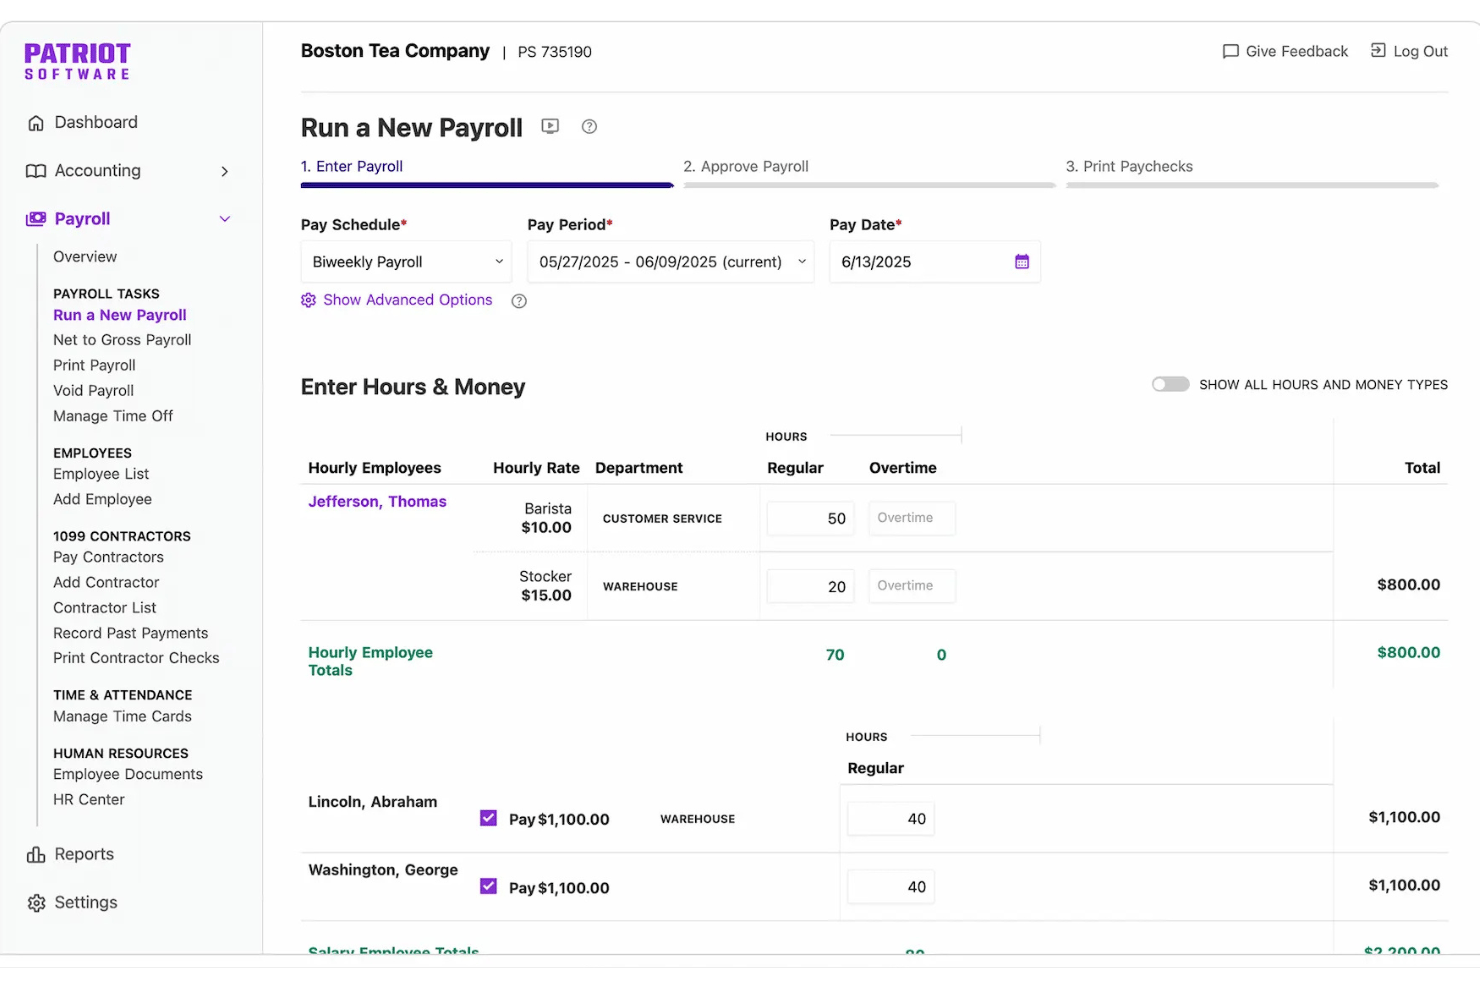Open Record Past Payments link

(130, 633)
